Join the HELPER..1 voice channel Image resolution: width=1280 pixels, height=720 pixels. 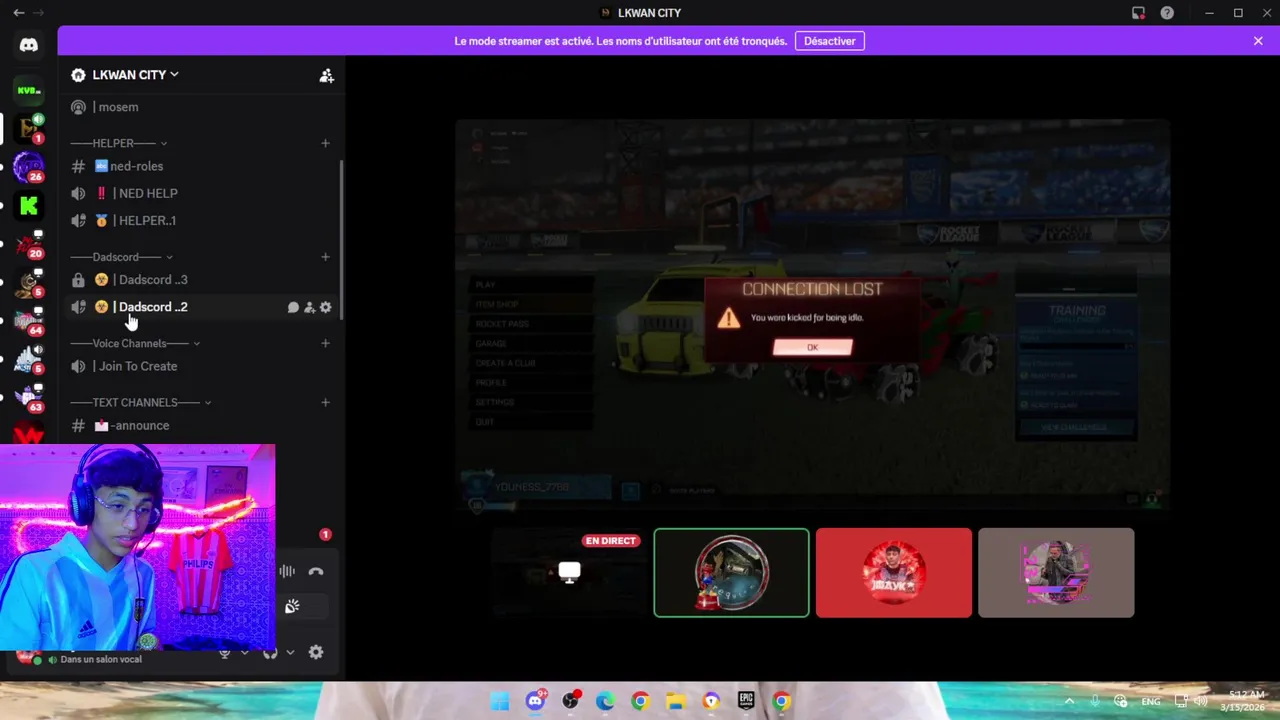pos(200,220)
